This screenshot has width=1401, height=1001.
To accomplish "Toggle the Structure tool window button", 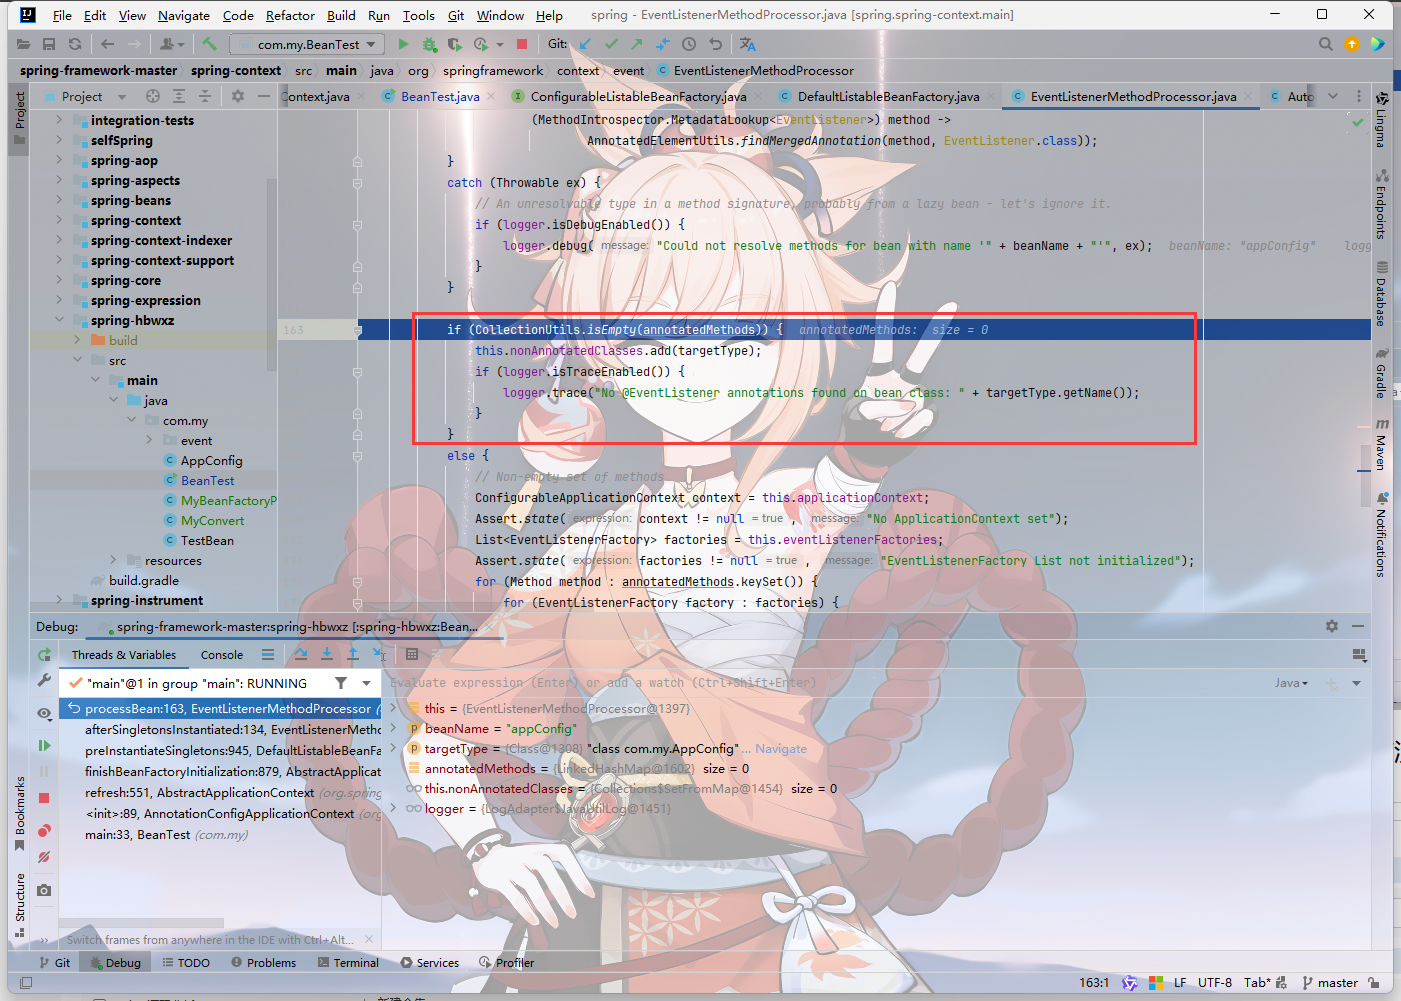I will pyautogui.click(x=19, y=904).
